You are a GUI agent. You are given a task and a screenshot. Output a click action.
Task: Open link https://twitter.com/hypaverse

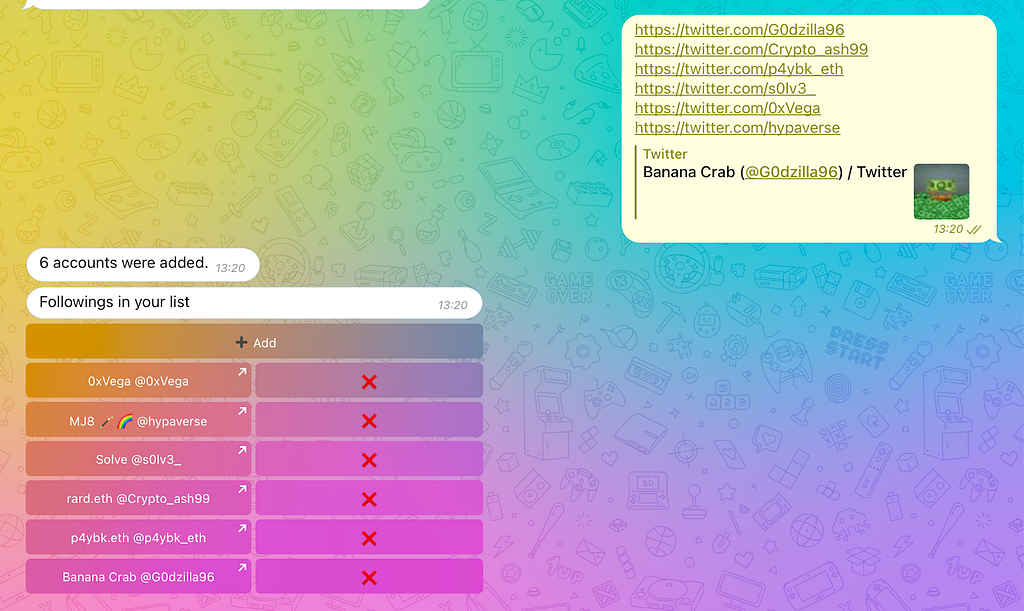pyautogui.click(x=737, y=127)
